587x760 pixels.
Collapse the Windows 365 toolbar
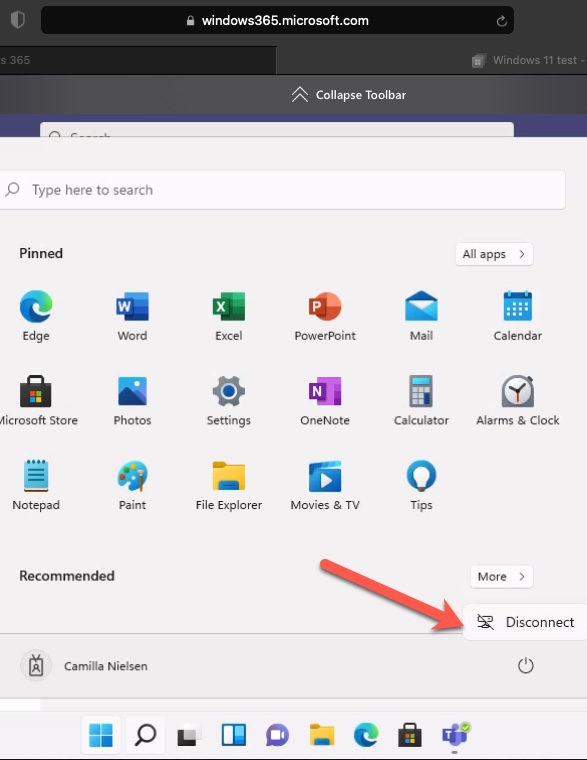pos(349,95)
